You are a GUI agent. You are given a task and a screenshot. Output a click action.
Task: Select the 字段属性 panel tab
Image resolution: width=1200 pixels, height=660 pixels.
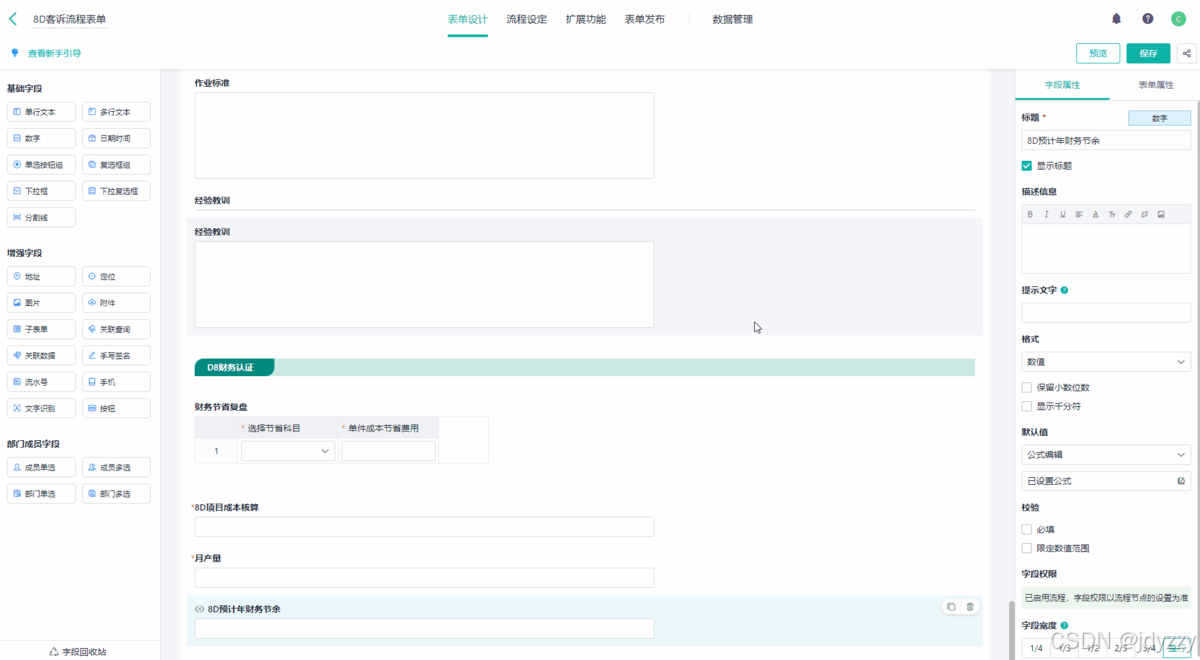click(x=1062, y=85)
